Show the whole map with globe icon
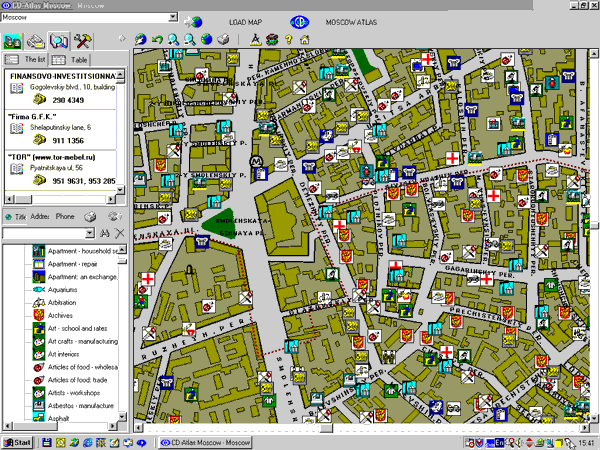The width and height of the screenshot is (600, 450). (x=206, y=39)
